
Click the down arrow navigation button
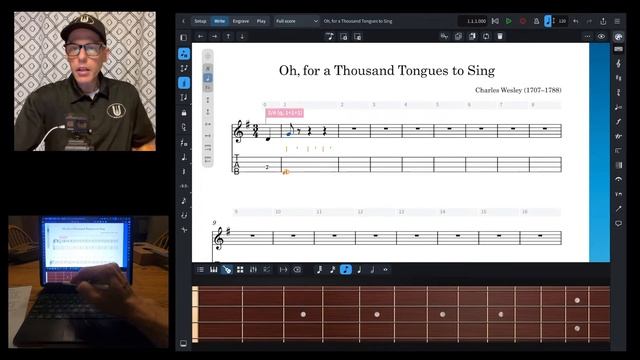point(242,36)
